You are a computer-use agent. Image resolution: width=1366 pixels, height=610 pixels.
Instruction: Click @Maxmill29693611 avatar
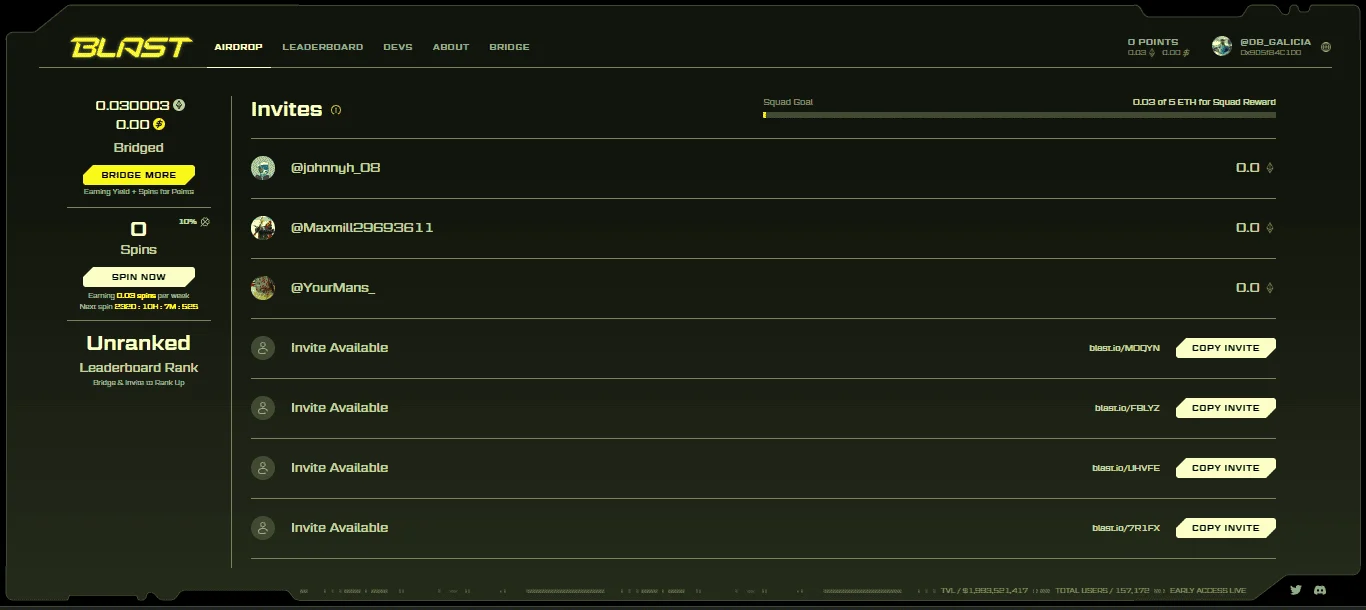pyautogui.click(x=263, y=228)
